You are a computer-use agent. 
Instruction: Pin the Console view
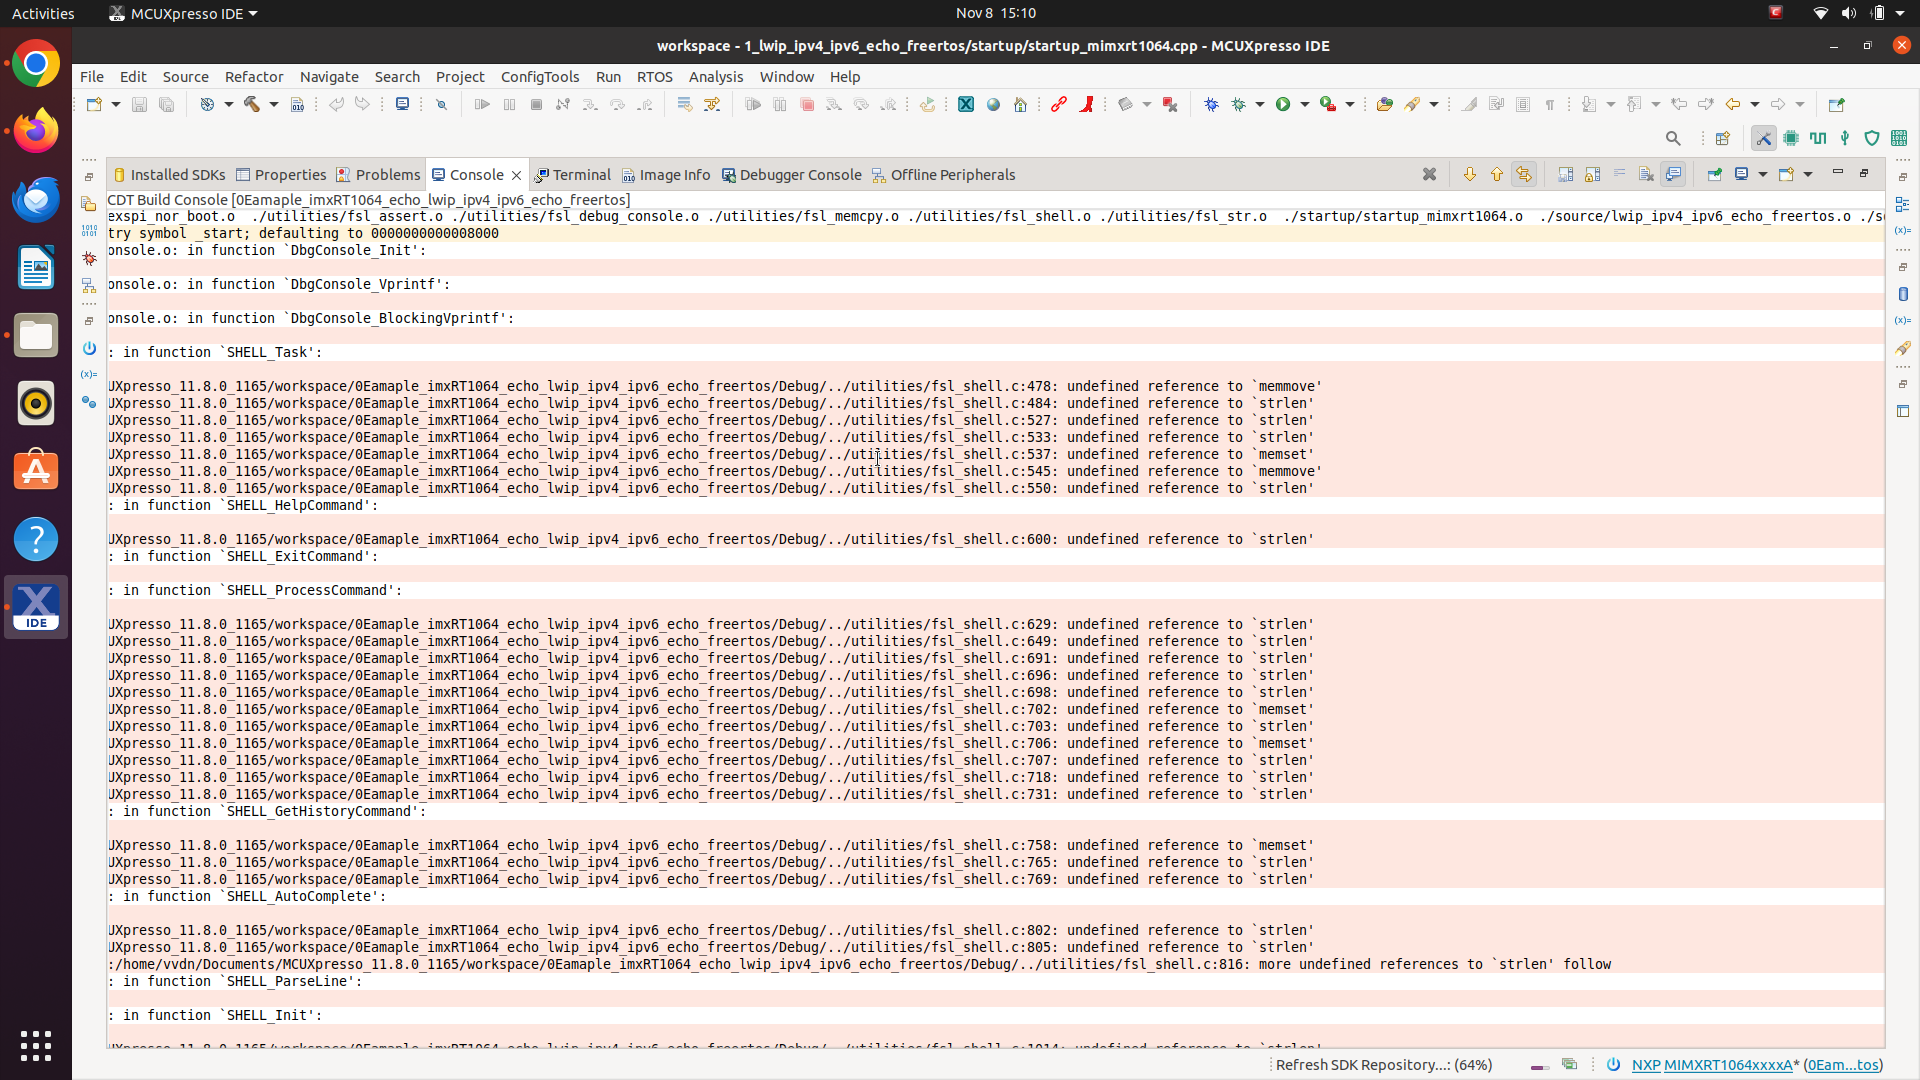1714,173
